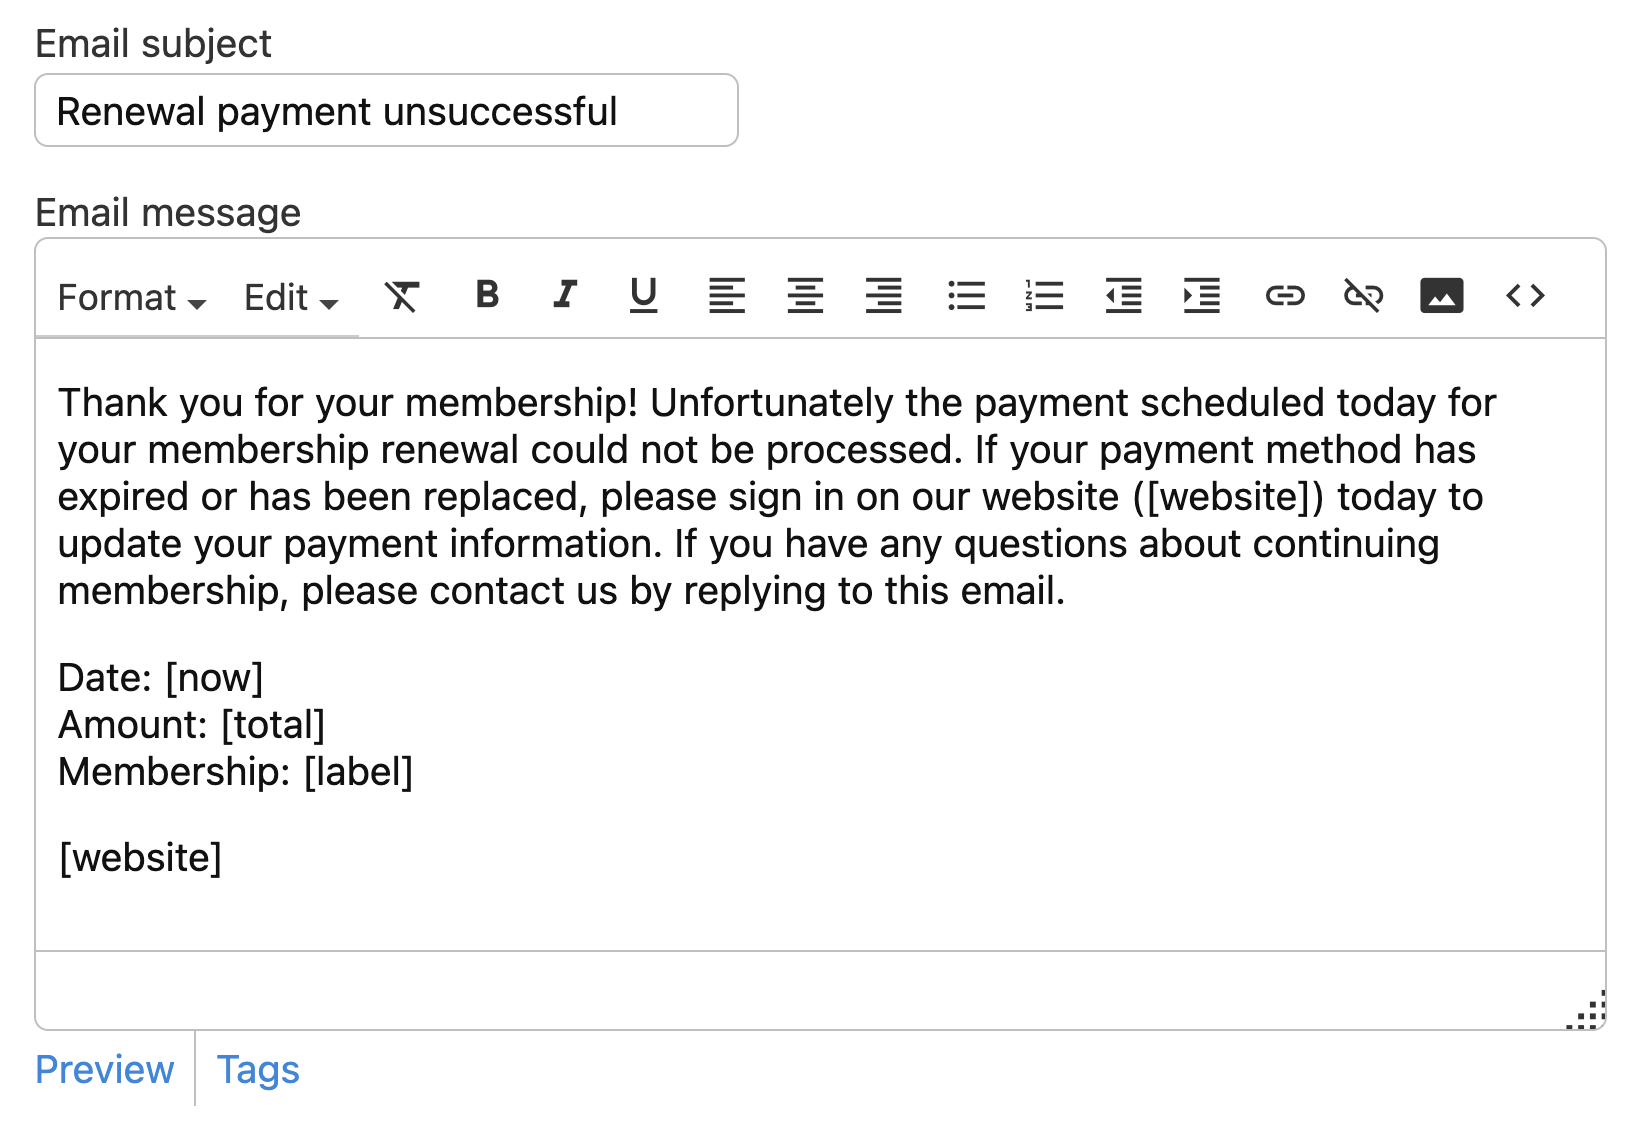Insert an image
This screenshot has width=1642, height=1140.
1441,296
